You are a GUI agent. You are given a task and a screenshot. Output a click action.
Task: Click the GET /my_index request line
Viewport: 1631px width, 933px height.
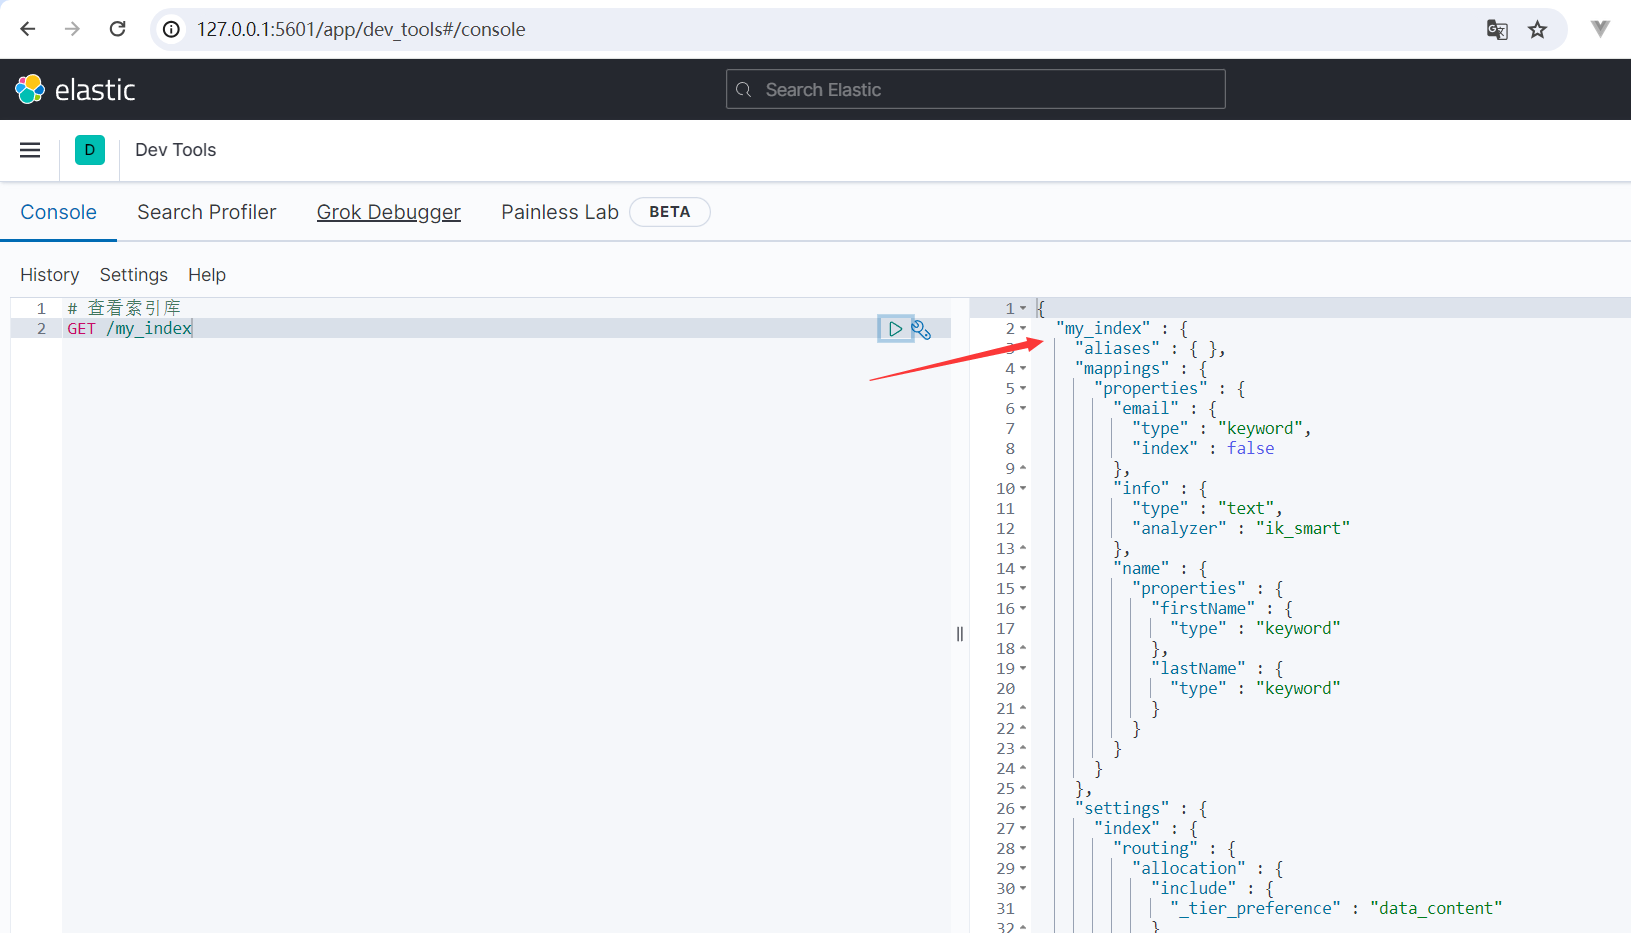point(129,329)
